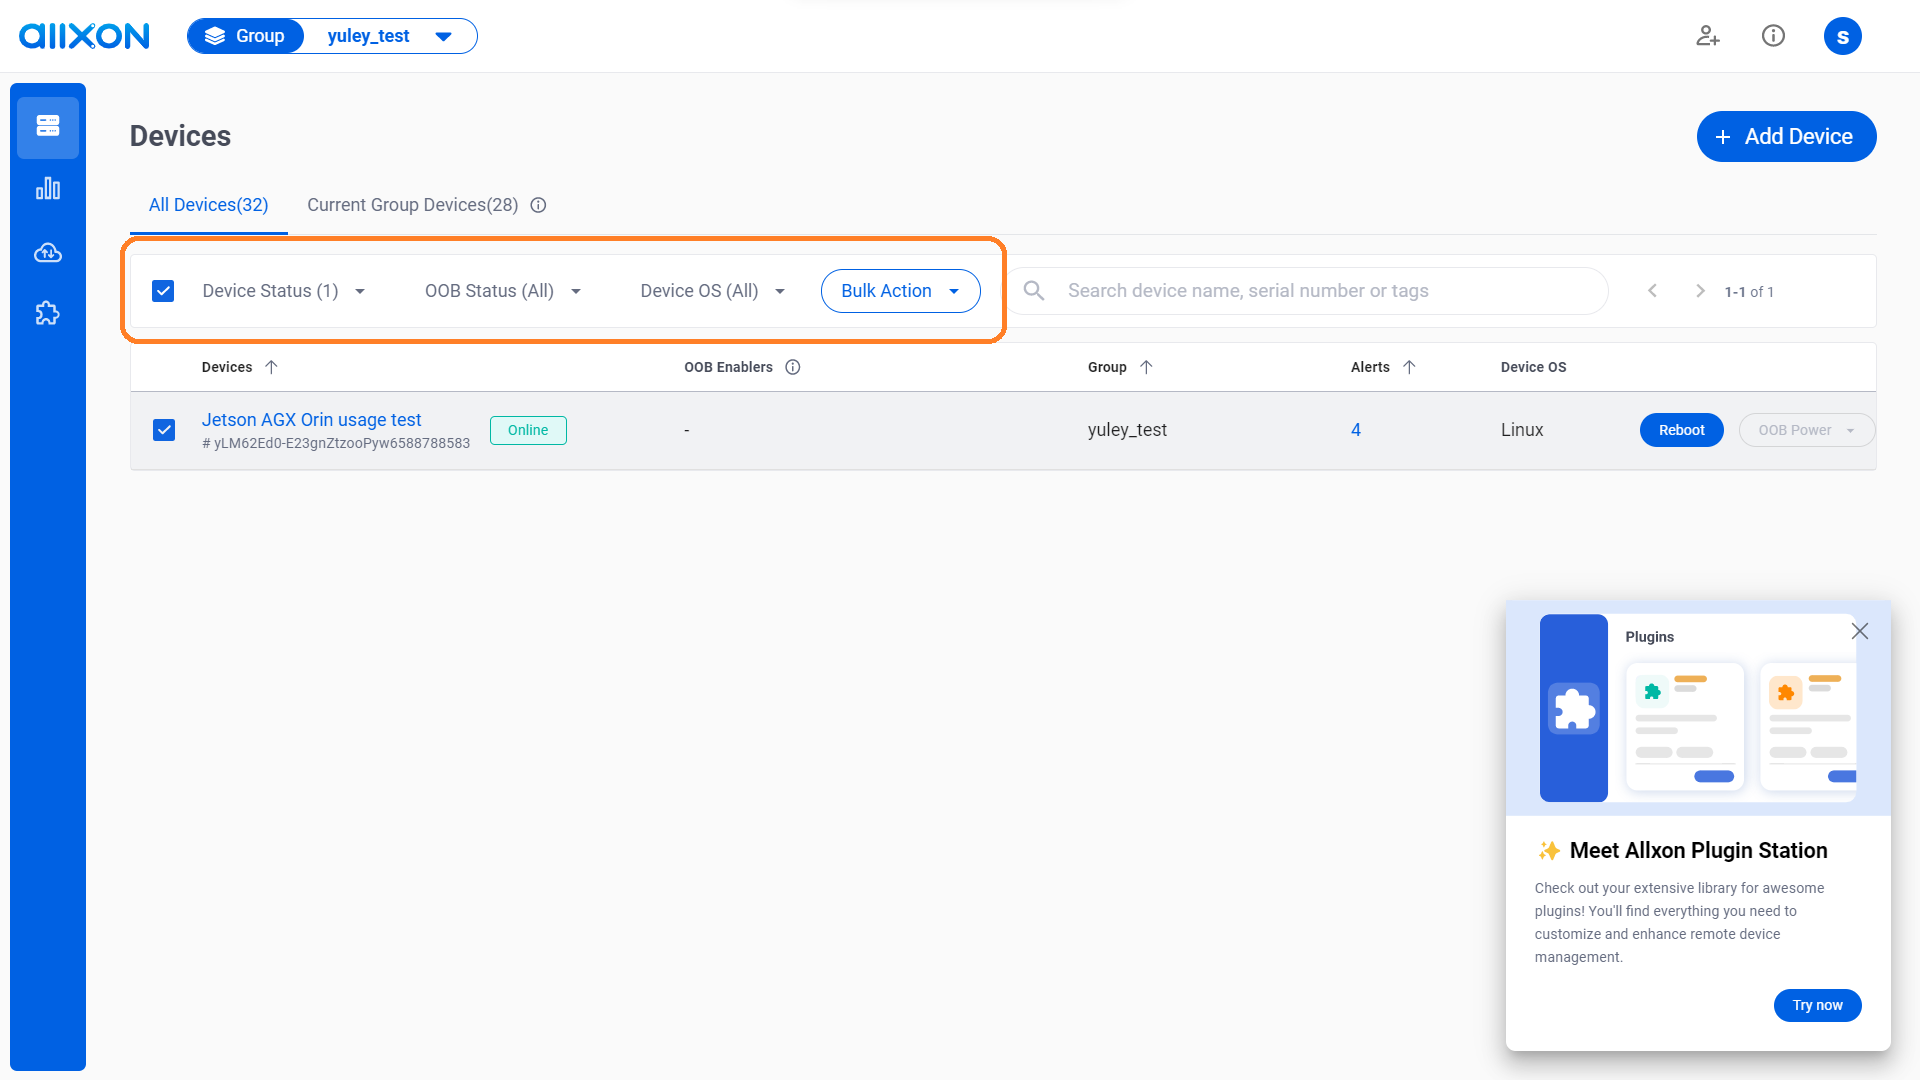The width and height of the screenshot is (1920, 1080).
Task: Click the 1-1 of 1 pagination text
Action: pyautogui.click(x=1749, y=292)
